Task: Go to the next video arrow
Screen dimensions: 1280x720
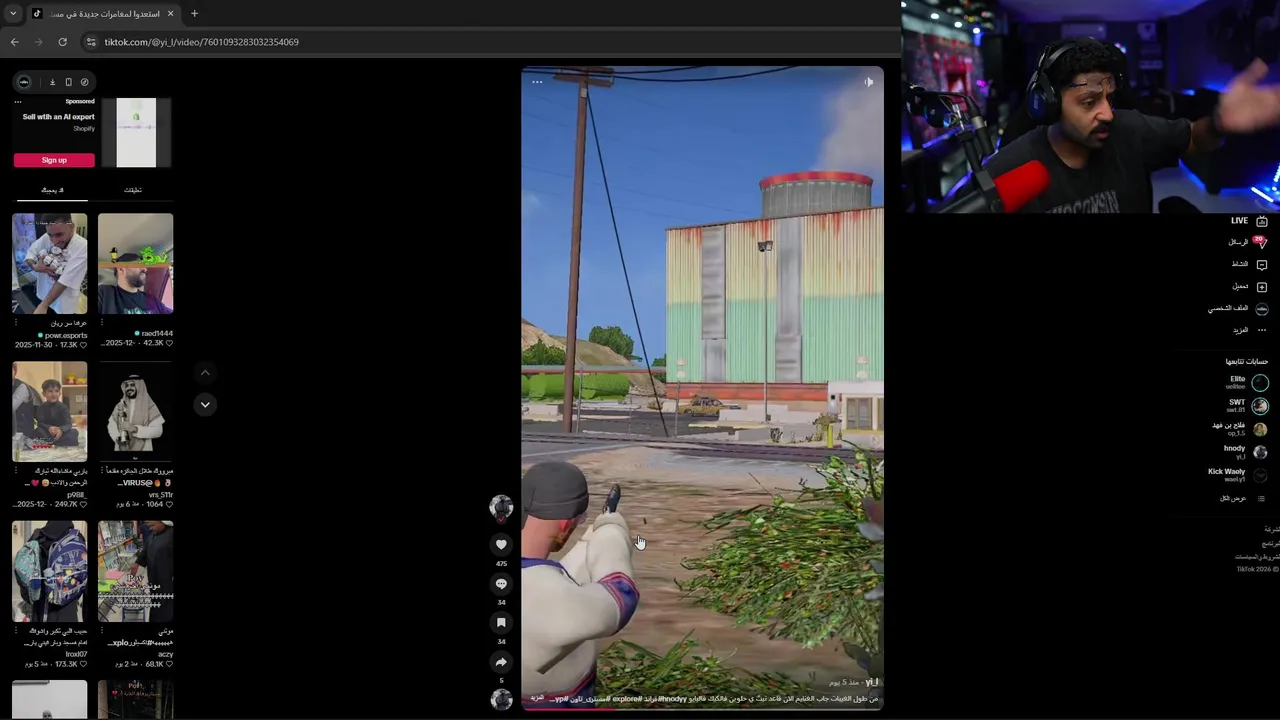Action: [x=205, y=404]
